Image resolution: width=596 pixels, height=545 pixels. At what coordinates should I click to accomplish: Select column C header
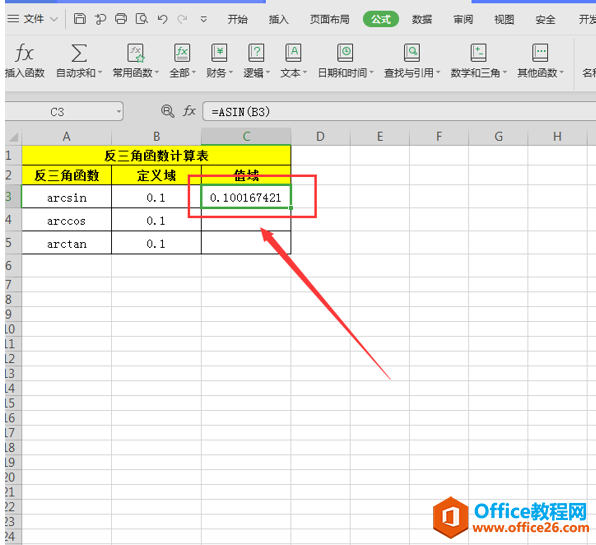246,136
